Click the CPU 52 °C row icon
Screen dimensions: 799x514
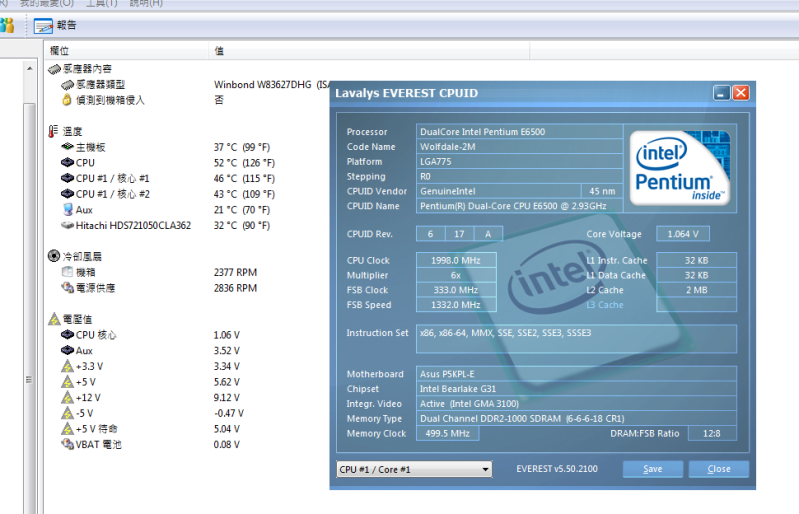click(x=67, y=163)
